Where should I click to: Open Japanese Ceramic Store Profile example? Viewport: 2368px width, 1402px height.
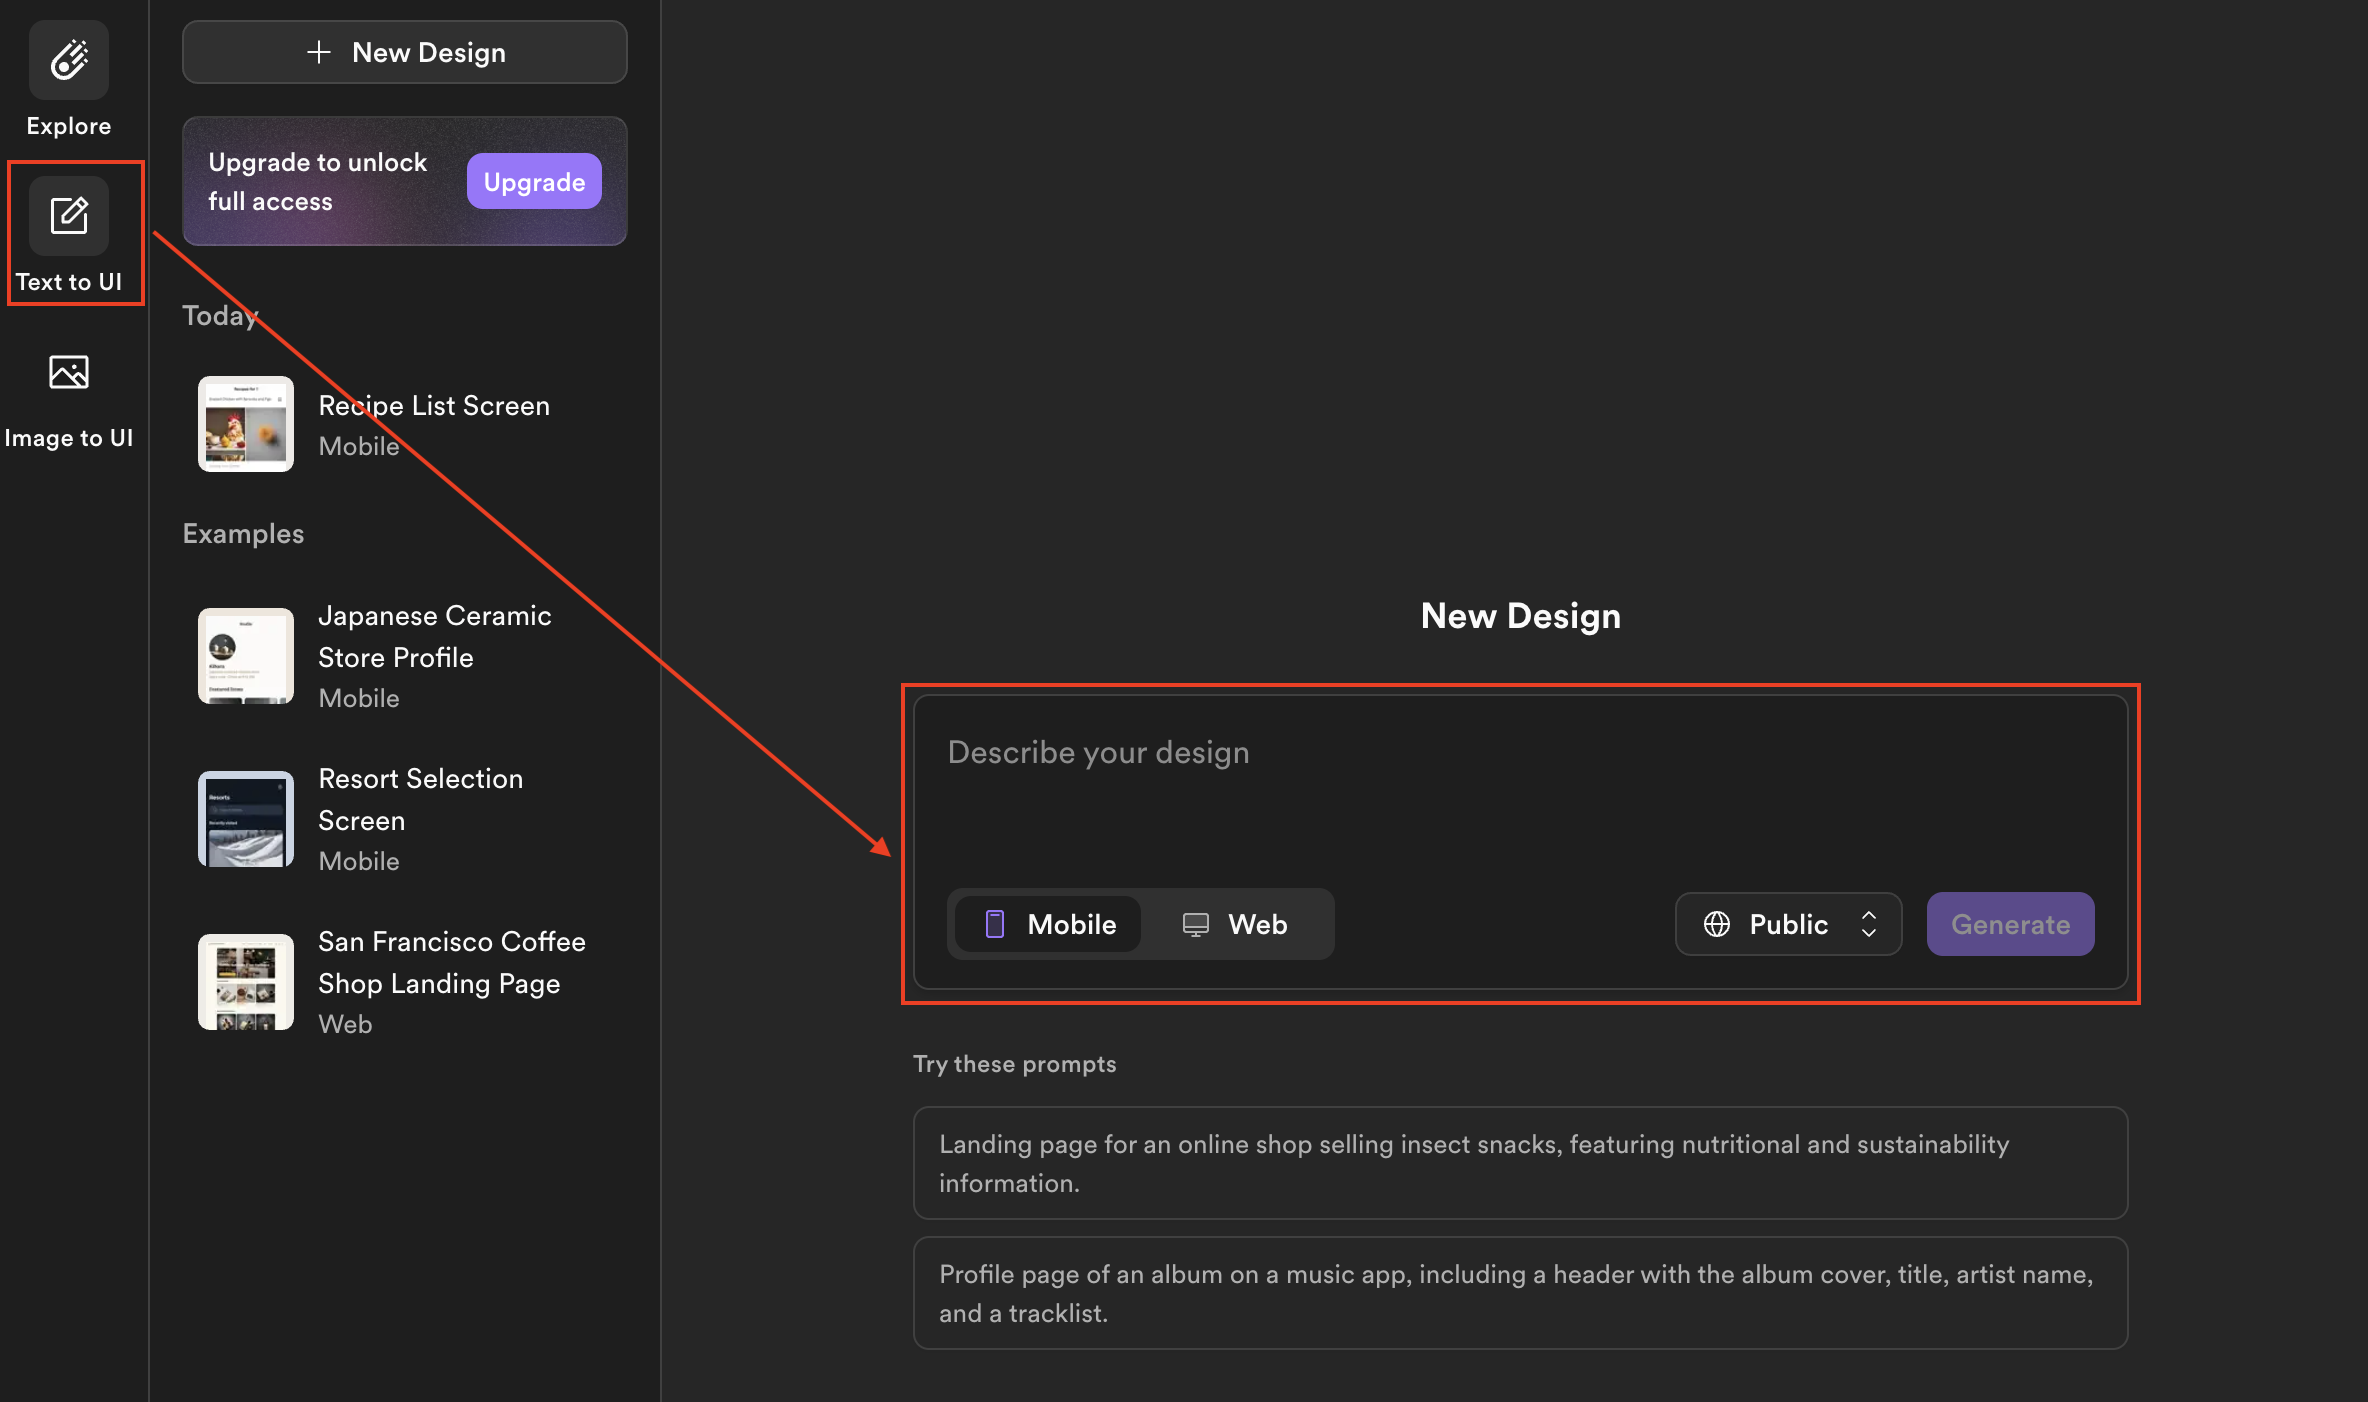[434, 636]
